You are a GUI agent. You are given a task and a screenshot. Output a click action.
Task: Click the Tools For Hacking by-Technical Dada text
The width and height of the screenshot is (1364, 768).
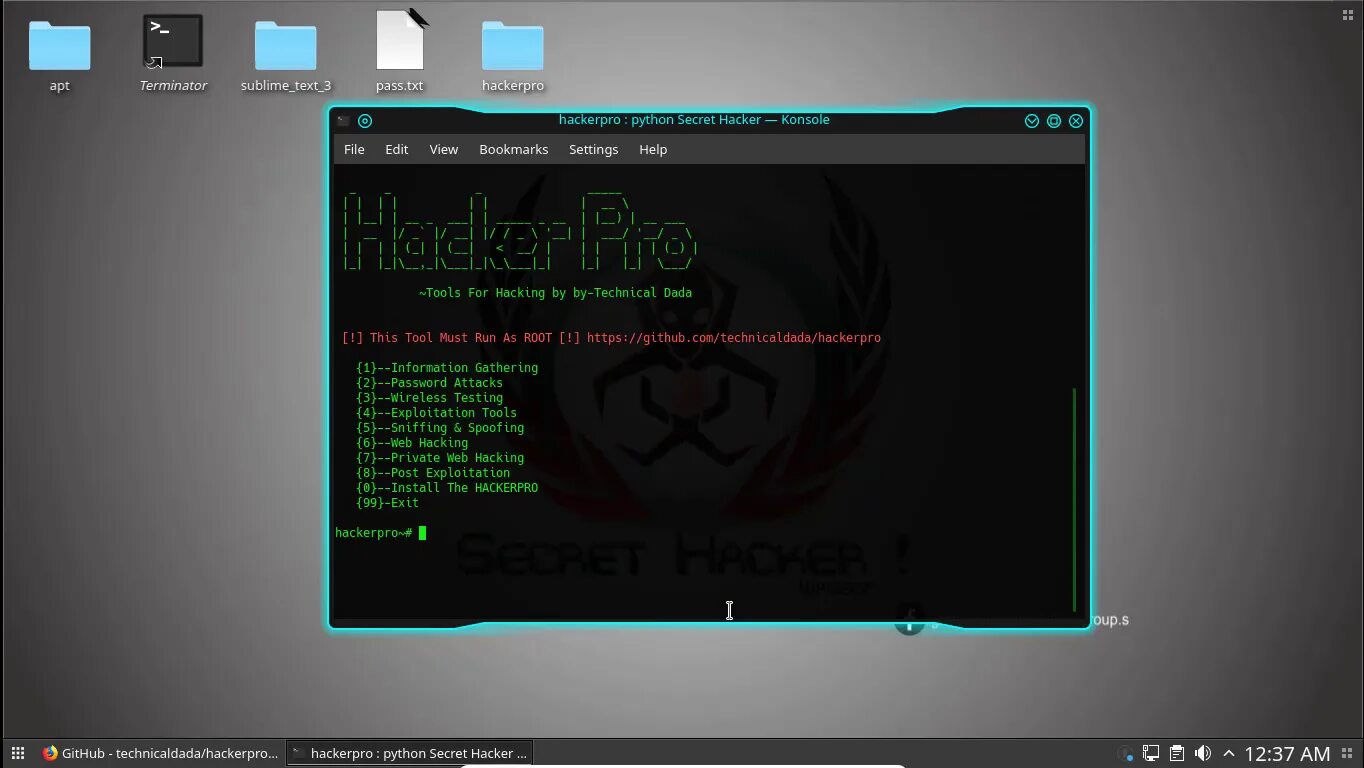click(555, 293)
